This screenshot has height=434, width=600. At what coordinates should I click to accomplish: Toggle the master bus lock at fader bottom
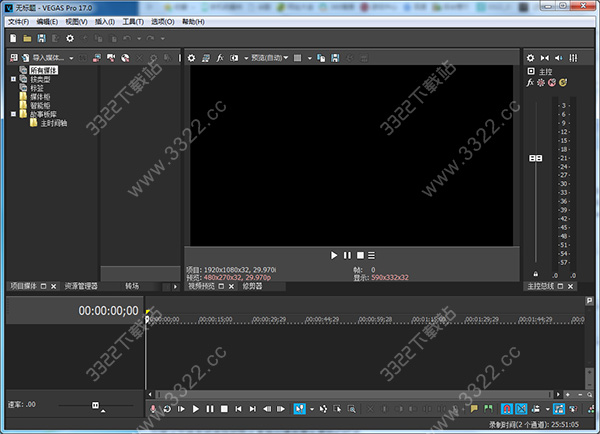(x=536, y=274)
